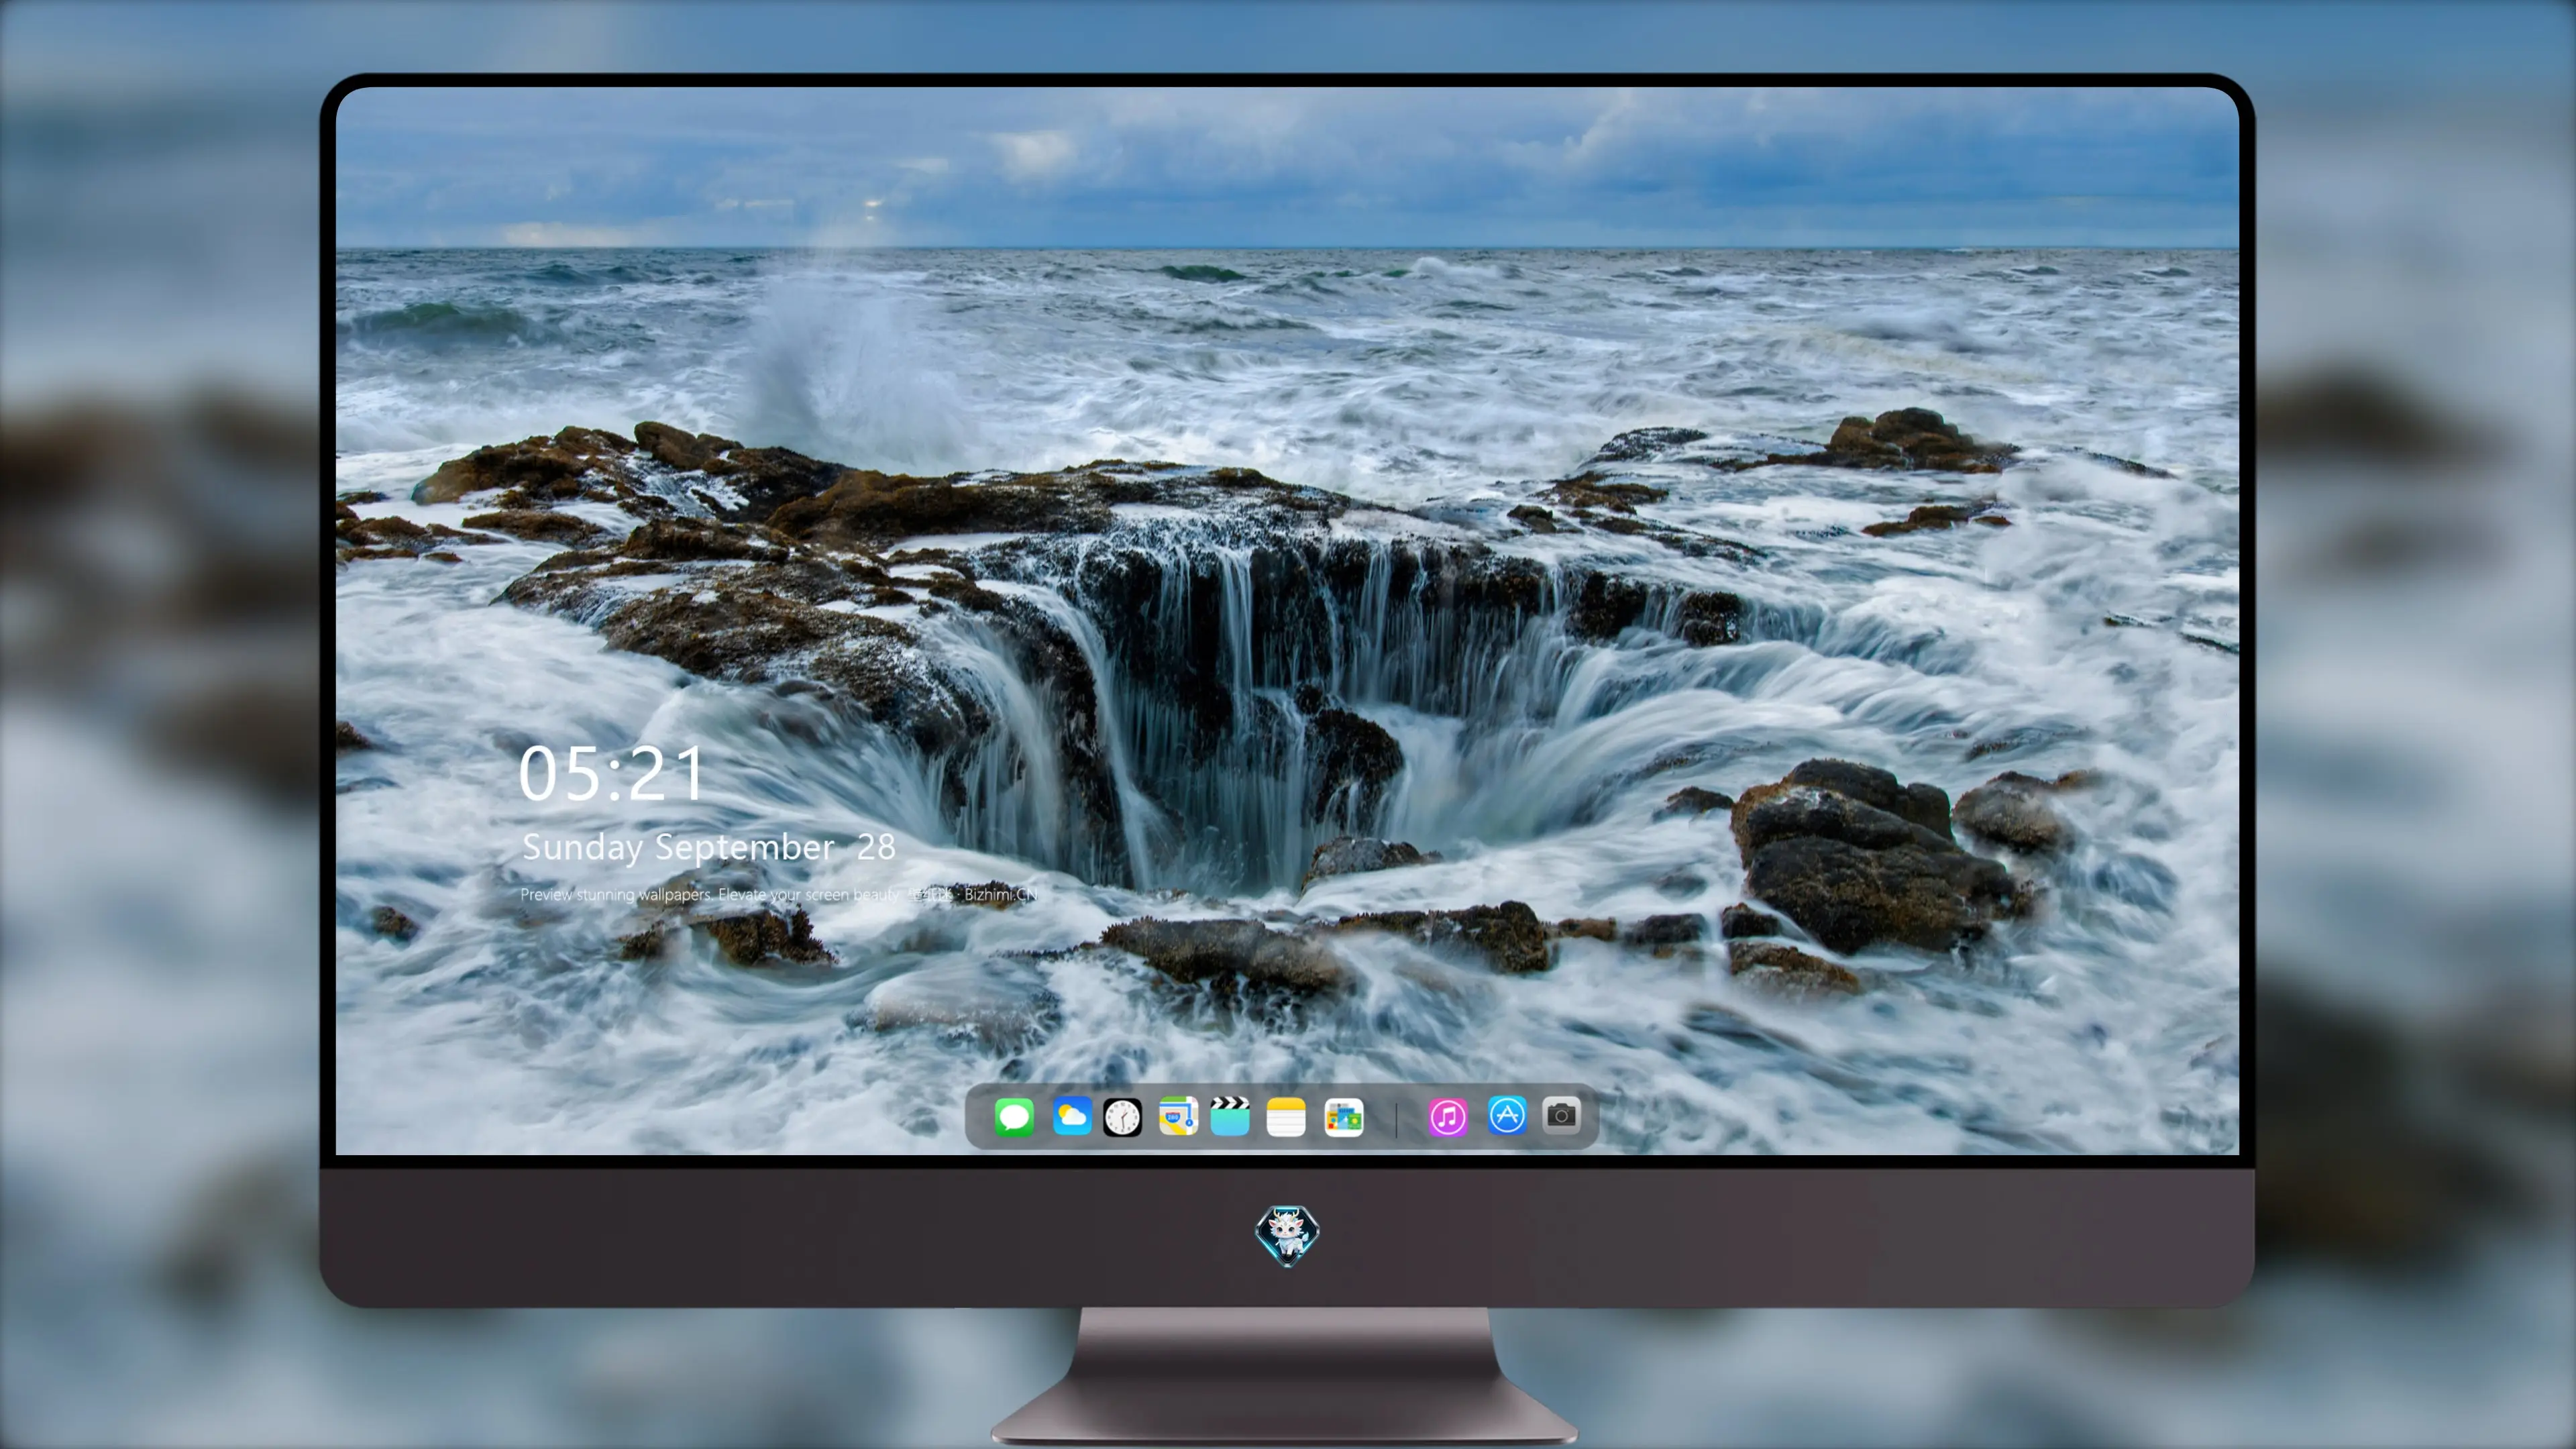
Task: Open the Clock app in dock
Action: pos(1122,1117)
